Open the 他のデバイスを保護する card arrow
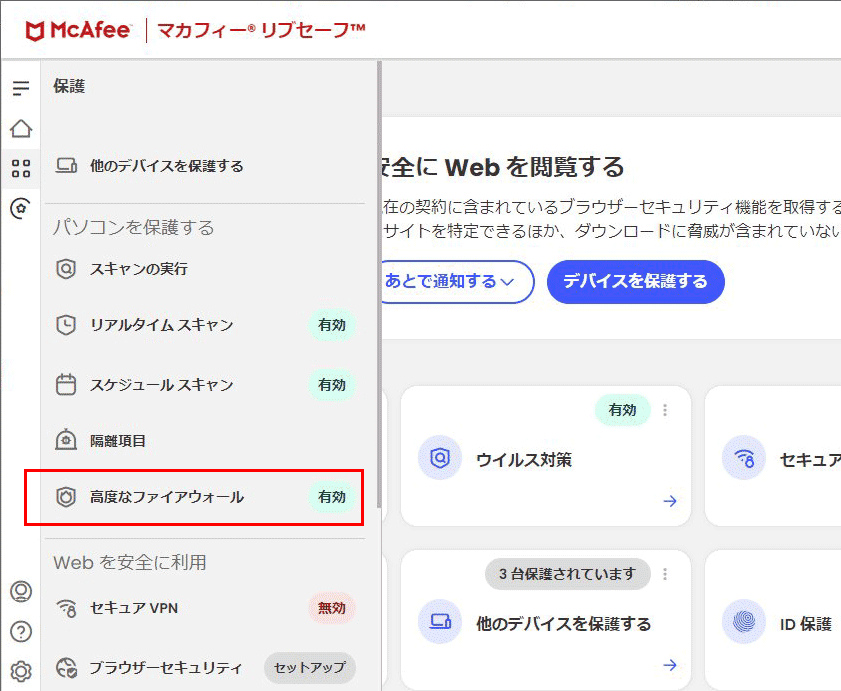 click(670, 665)
